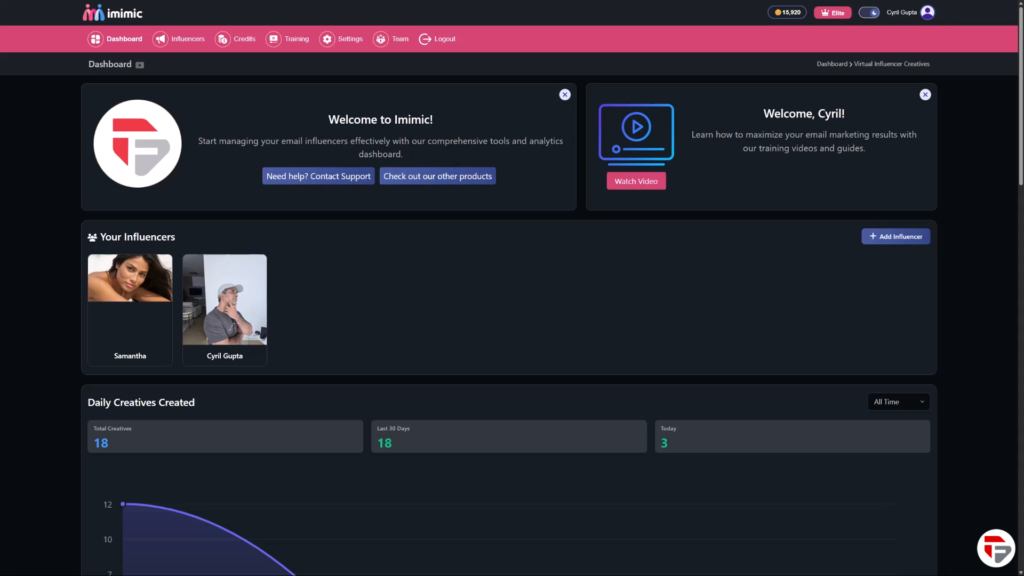Click the Dashboard icon in navigation bar
1024x576 pixels.
click(x=95, y=39)
